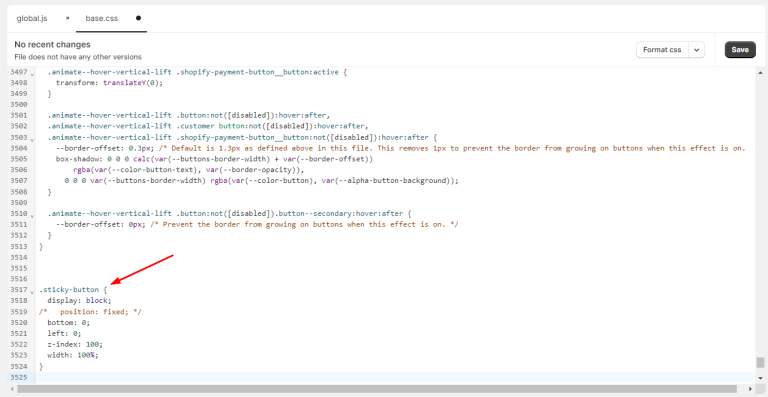The width and height of the screenshot is (768, 397).
Task: Click the closing brace on line 3524
Action: coord(41,366)
